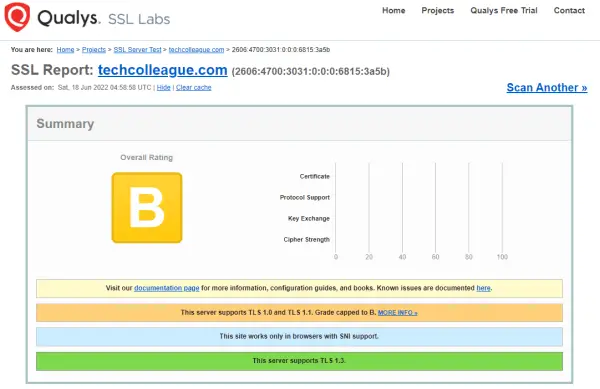Viewport: 600px width, 389px height.
Task: Open Qualys Free Trial menu item
Action: coord(504,11)
